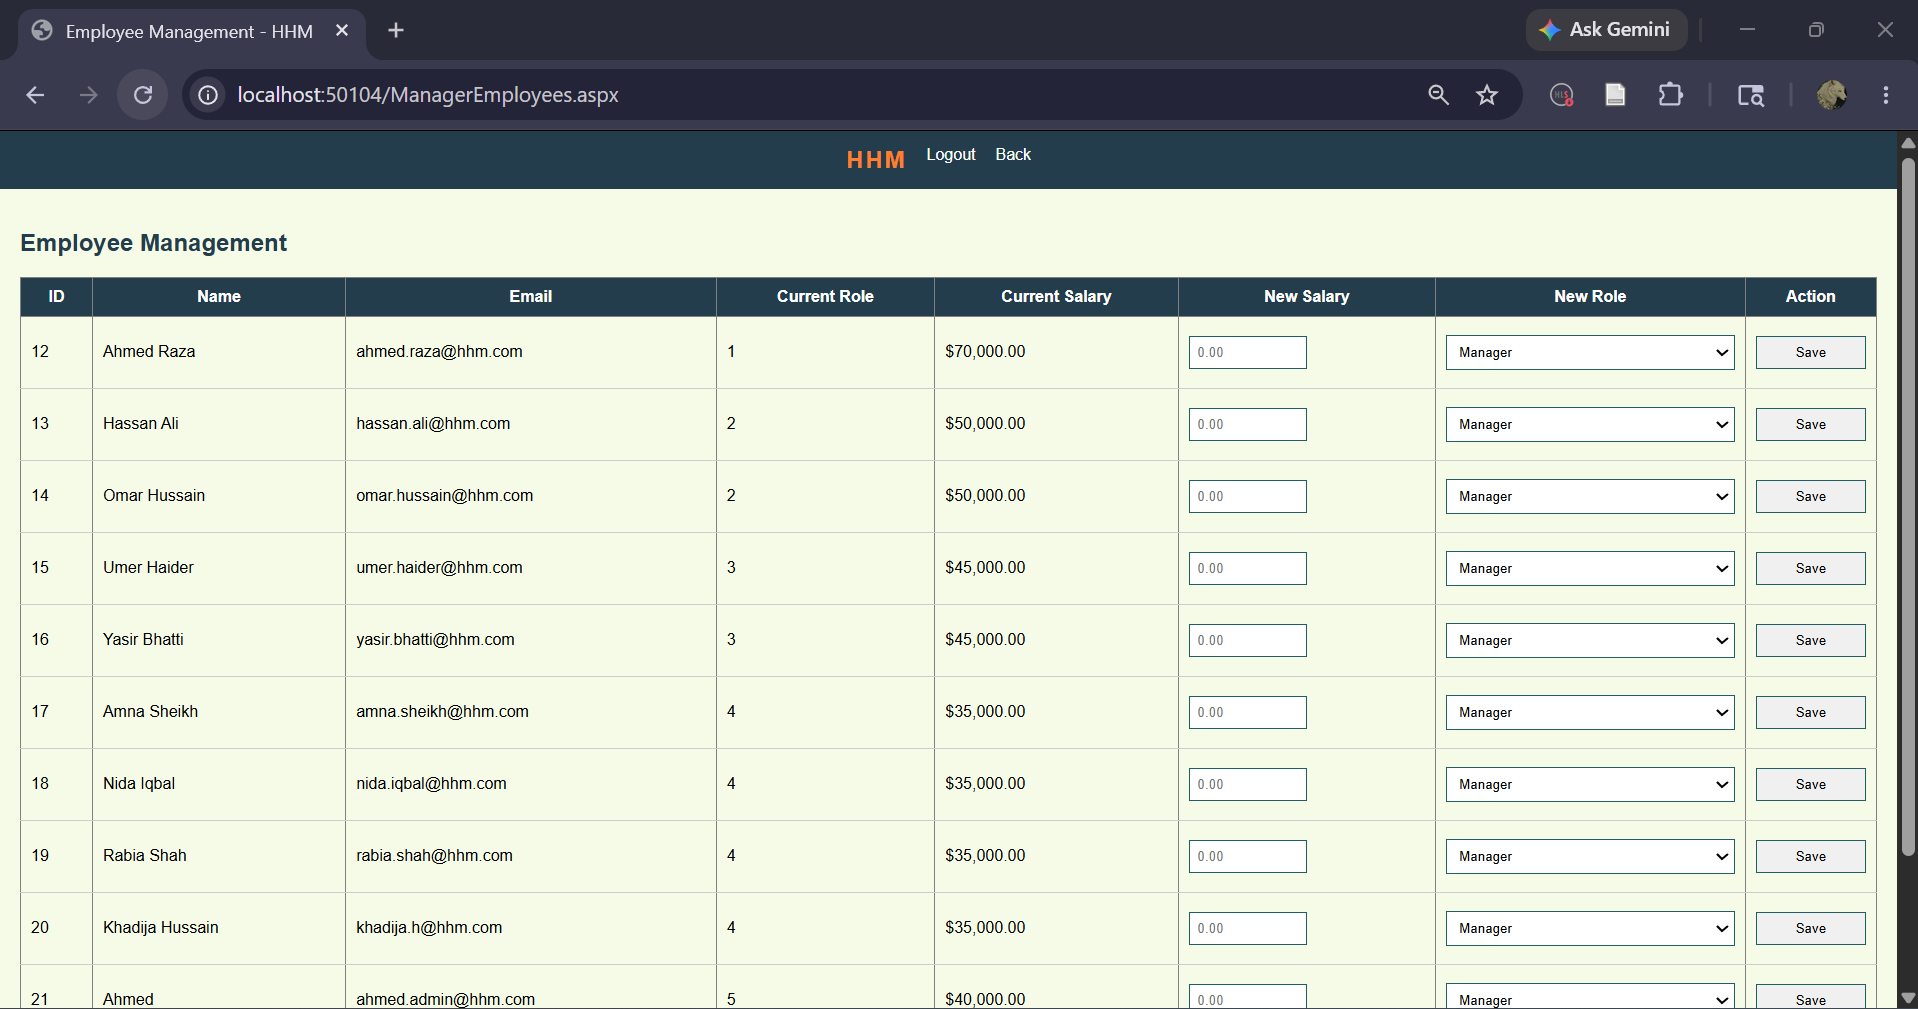Click the Back navigation link
This screenshot has height=1009, width=1918.
click(x=1013, y=154)
